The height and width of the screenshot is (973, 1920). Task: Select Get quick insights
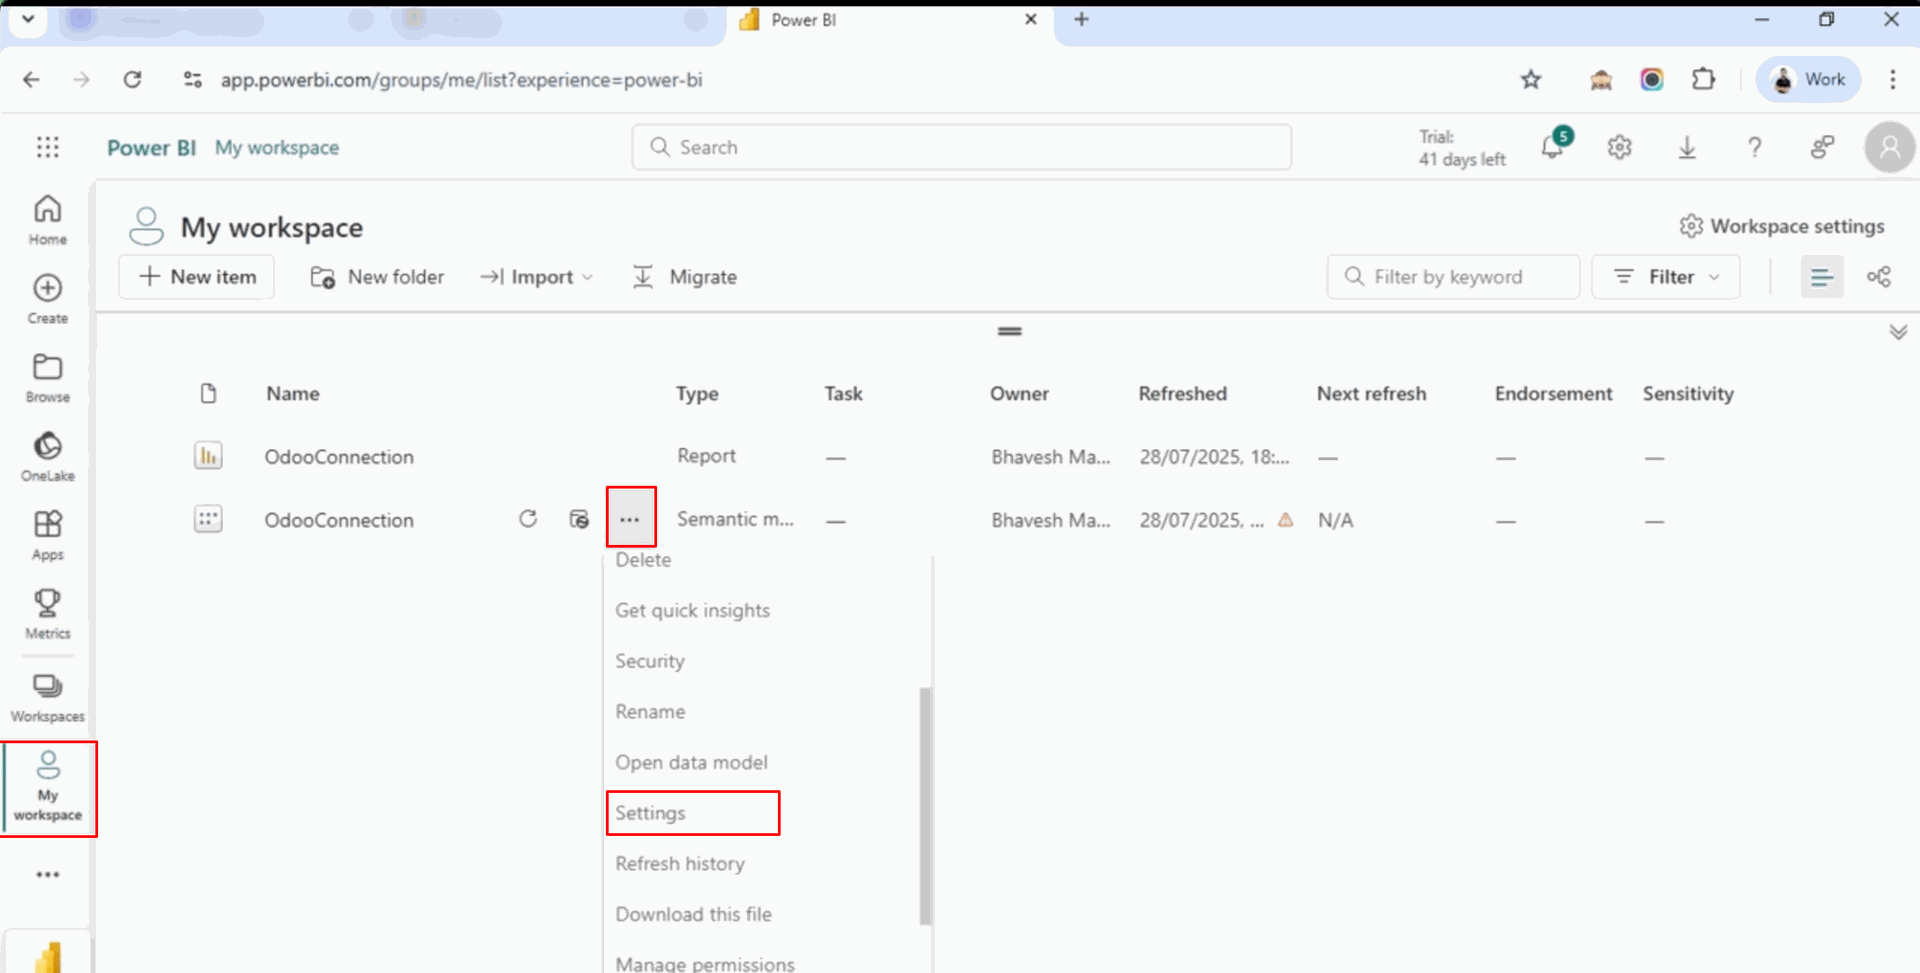point(692,610)
